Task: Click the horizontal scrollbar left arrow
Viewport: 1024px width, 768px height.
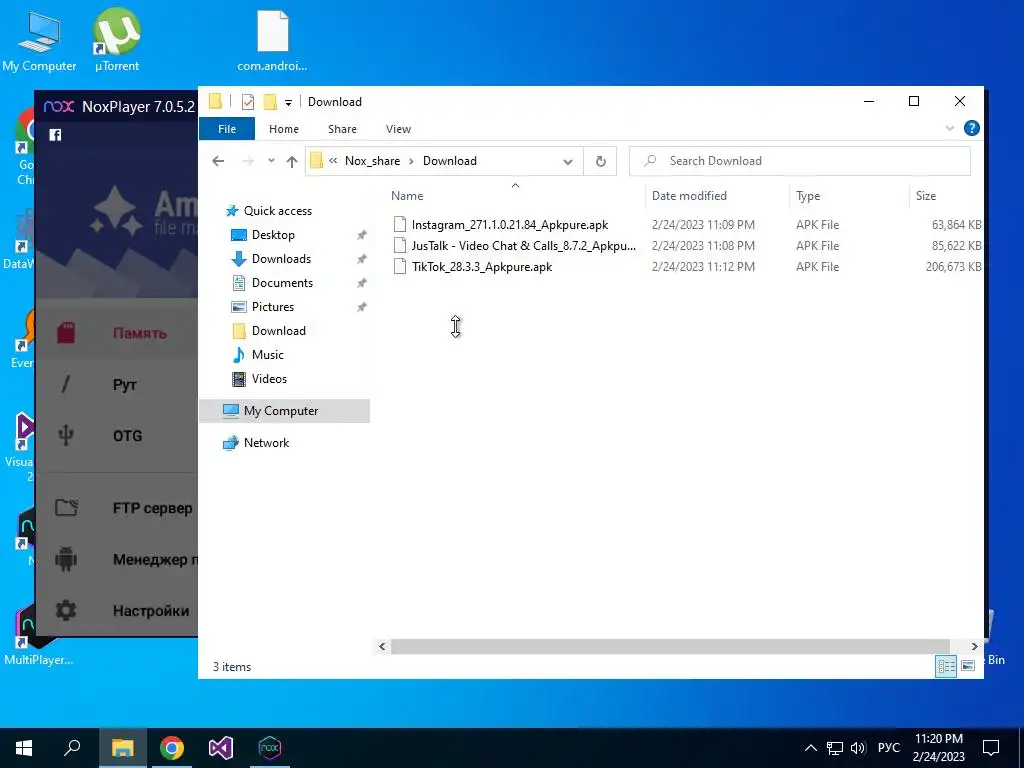Action: click(x=382, y=646)
